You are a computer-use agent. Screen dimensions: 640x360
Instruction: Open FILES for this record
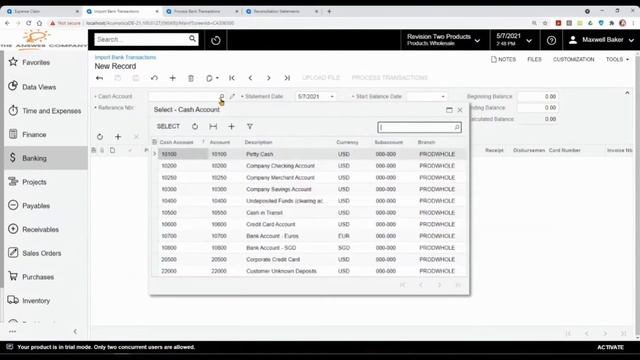tap(534, 60)
